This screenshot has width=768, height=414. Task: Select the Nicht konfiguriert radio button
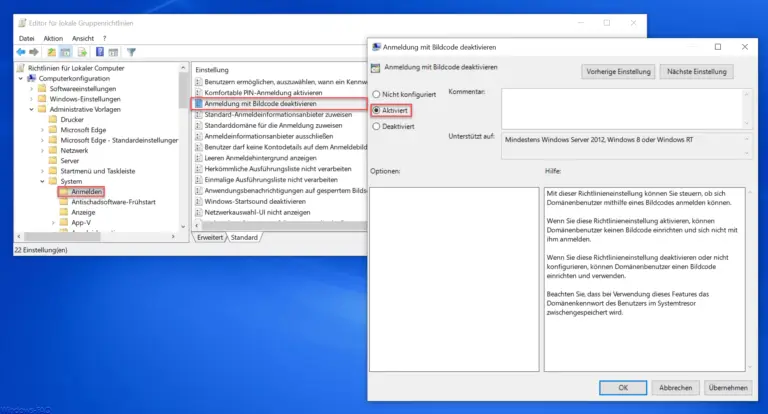[376, 94]
